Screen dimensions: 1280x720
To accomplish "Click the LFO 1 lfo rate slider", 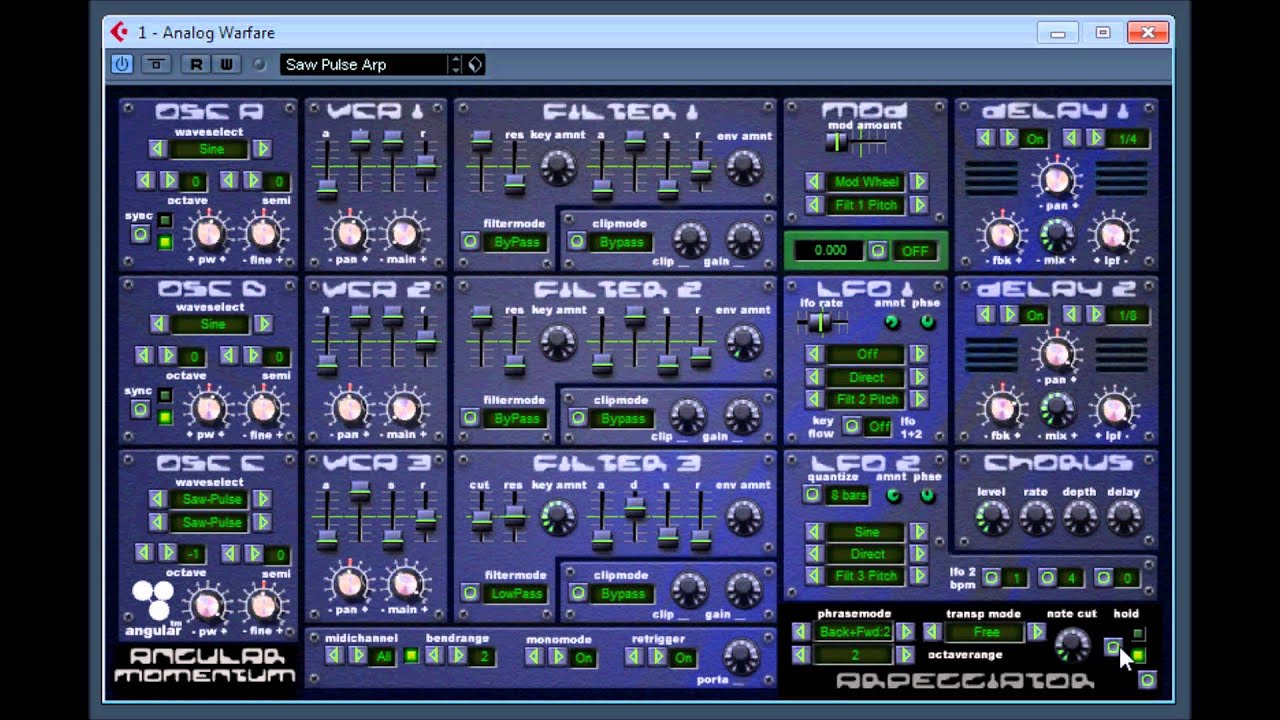I will (x=820, y=322).
